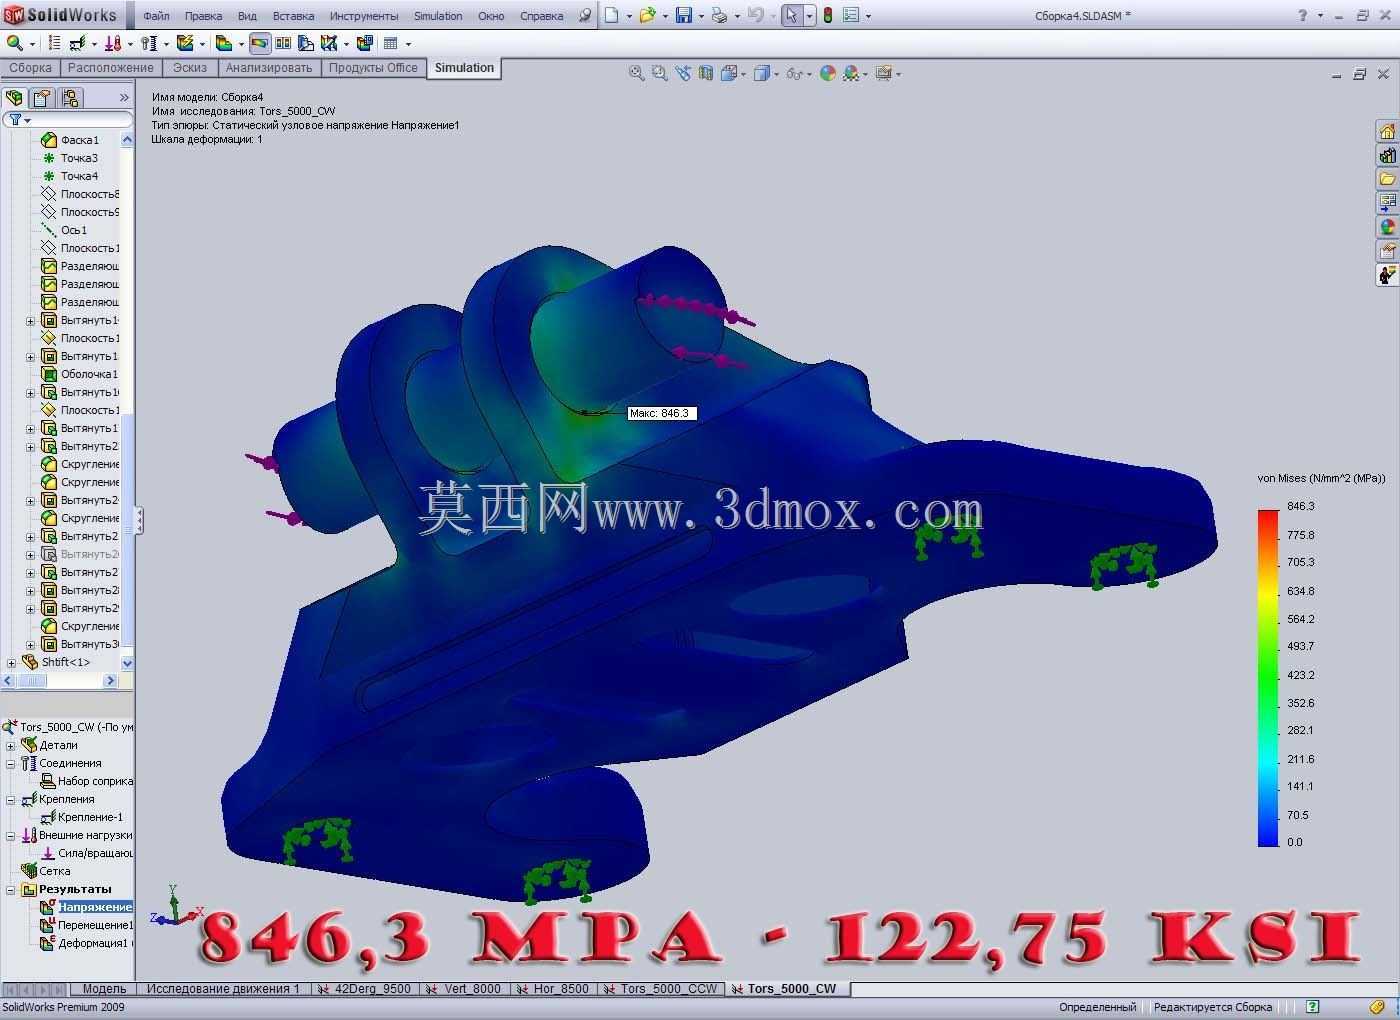Switch to the ConfigurationManager tab icon
Screen dimensions: 1400x1020
click(x=69, y=97)
